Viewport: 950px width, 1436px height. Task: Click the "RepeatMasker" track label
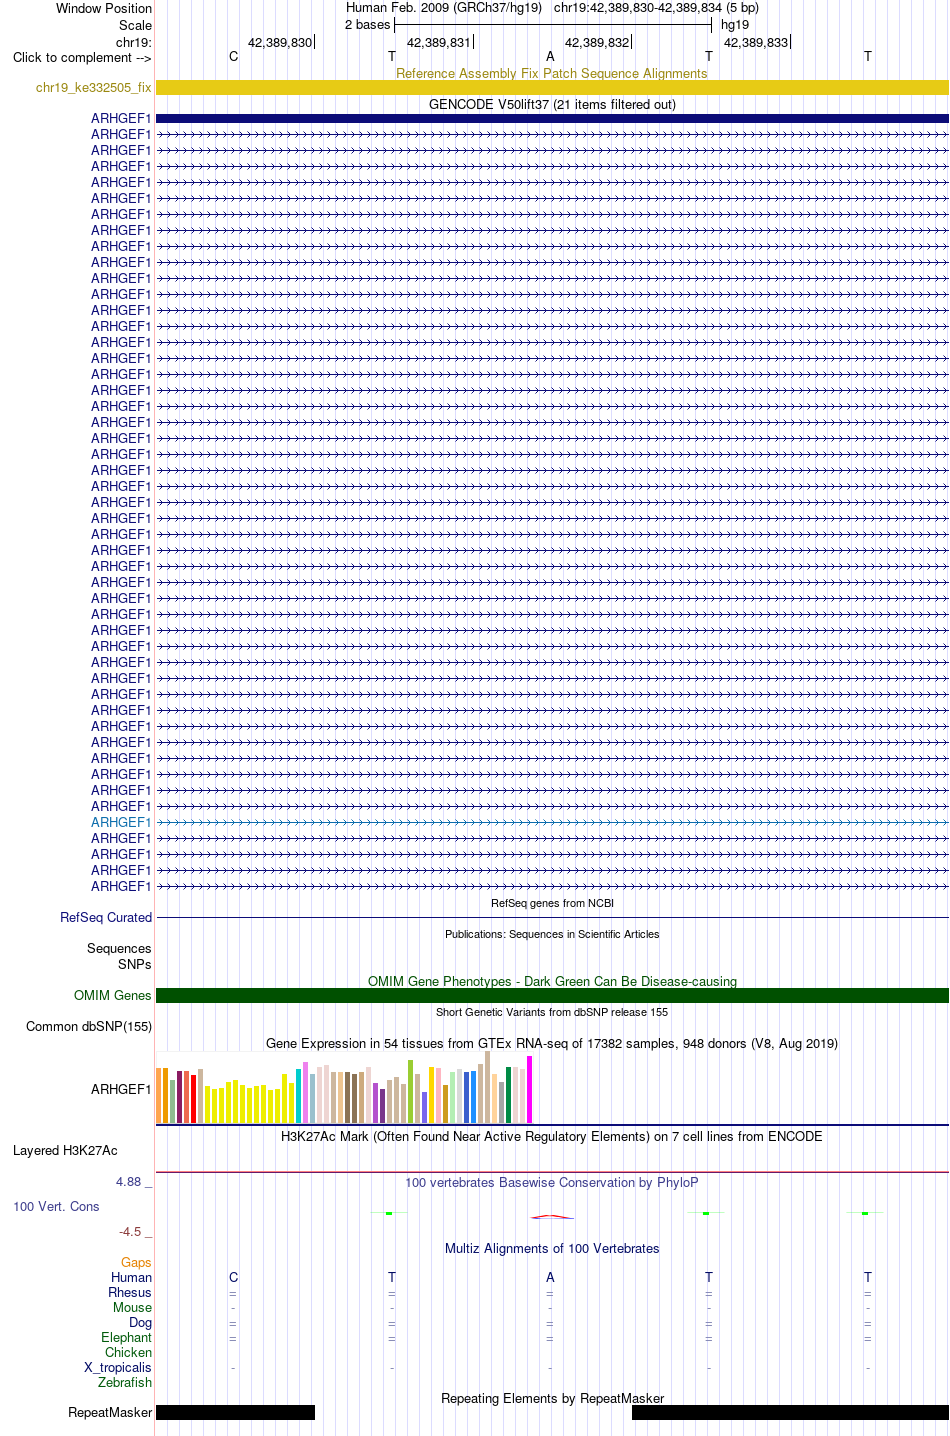(110, 1412)
